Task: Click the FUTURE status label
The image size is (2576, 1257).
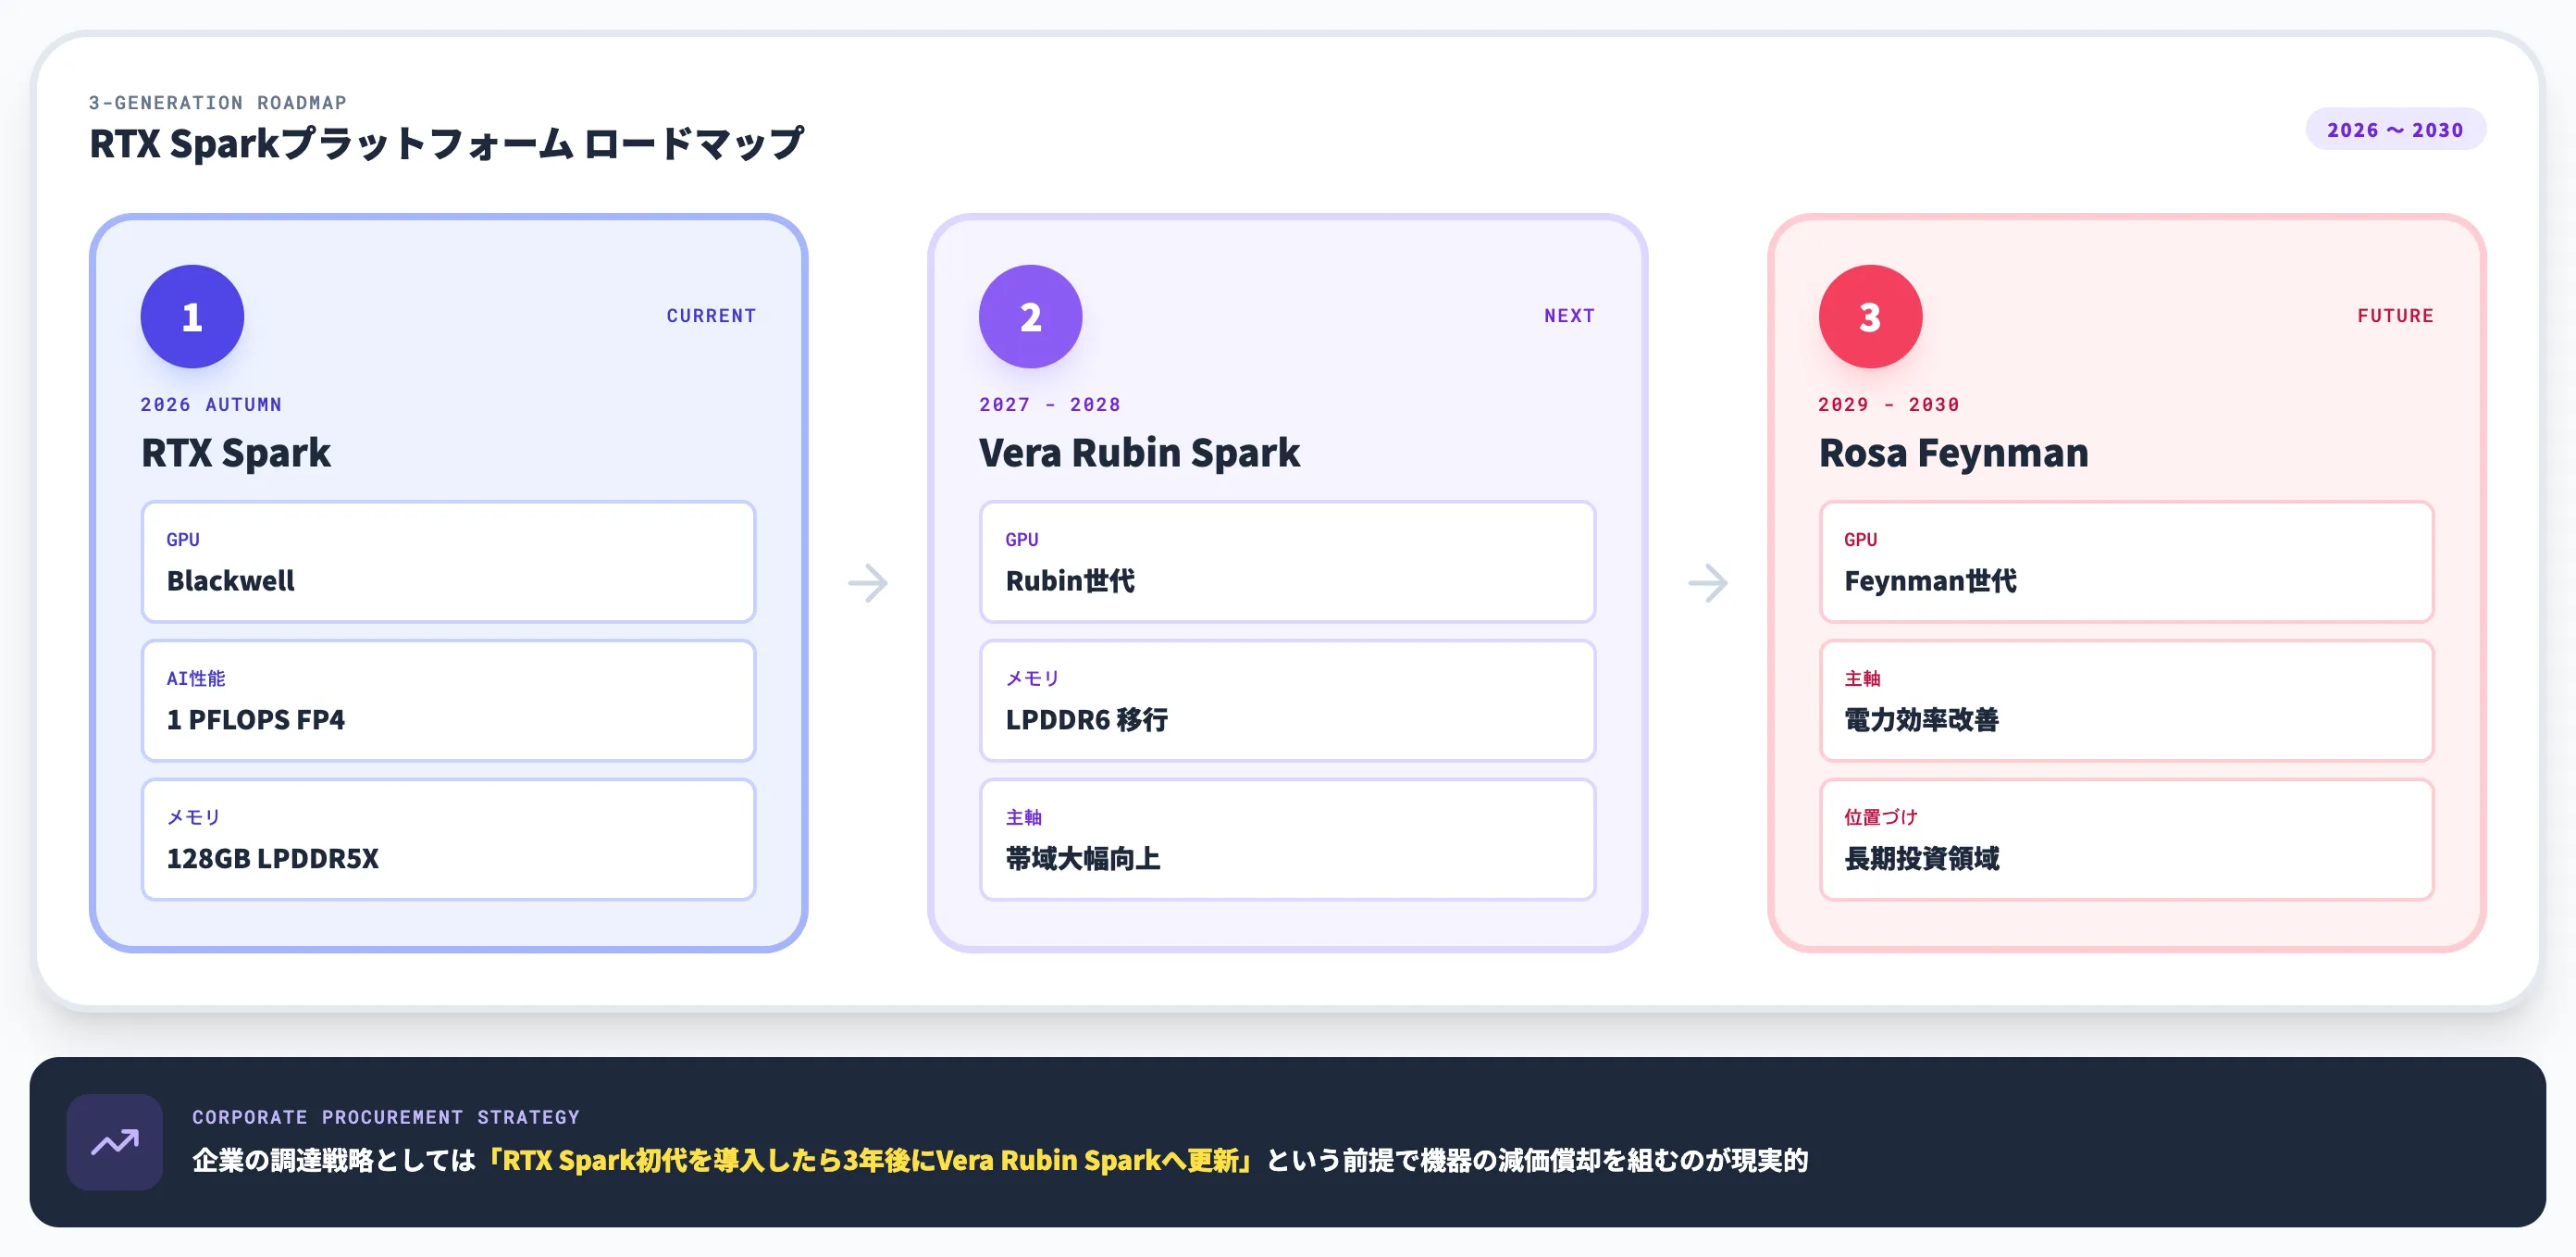Action: (2395, 316)
